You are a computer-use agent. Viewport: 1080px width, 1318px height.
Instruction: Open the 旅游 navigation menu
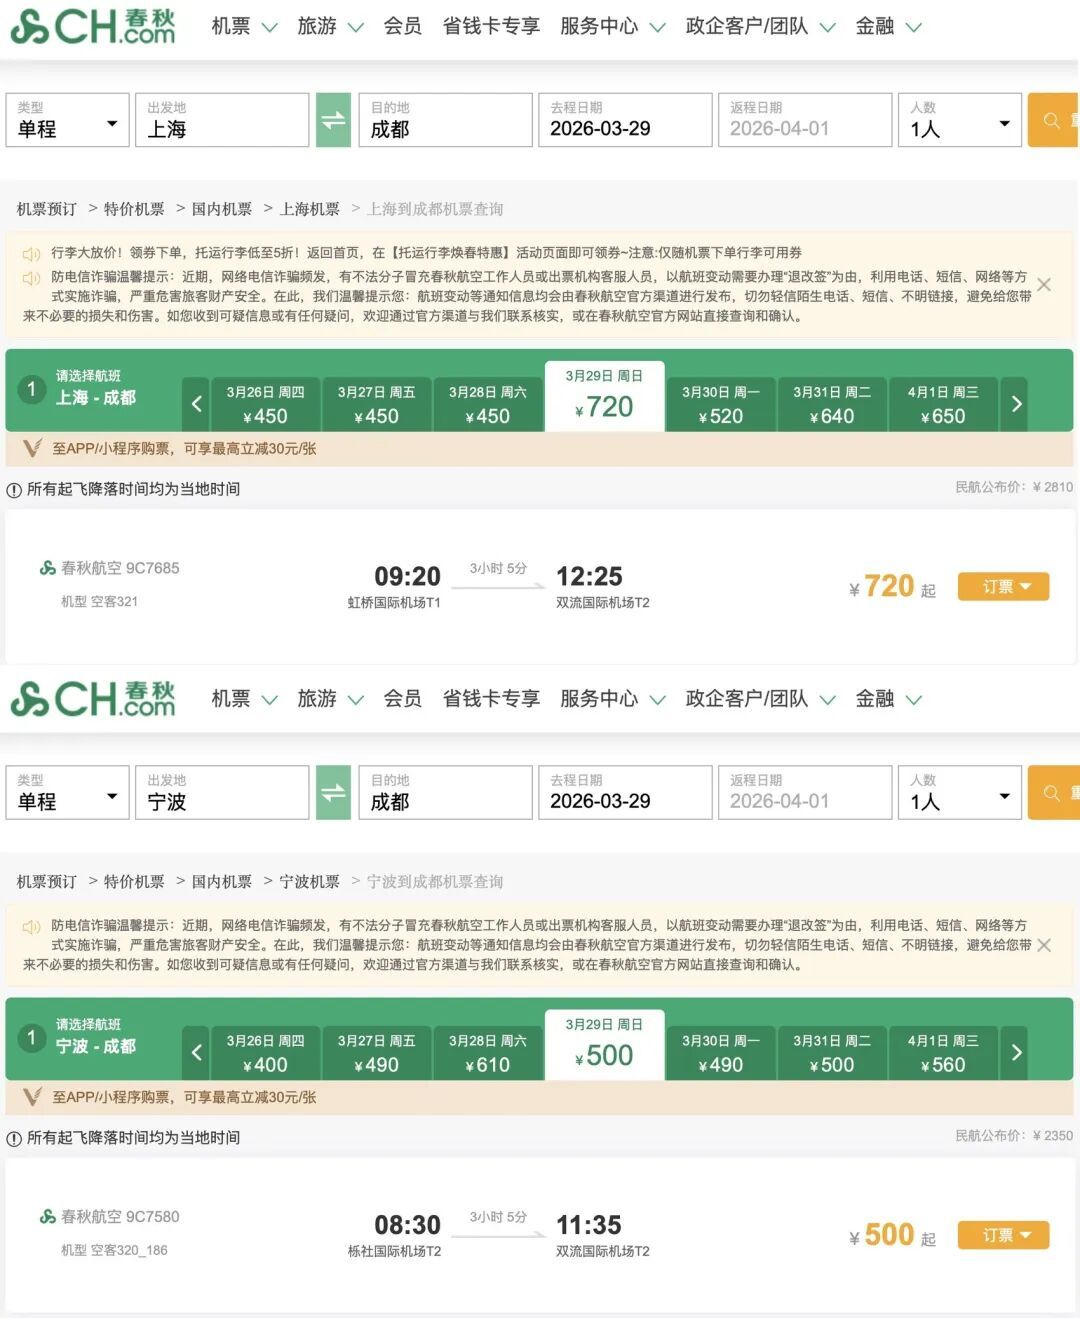pyautogui.click(x=318, y=27)
